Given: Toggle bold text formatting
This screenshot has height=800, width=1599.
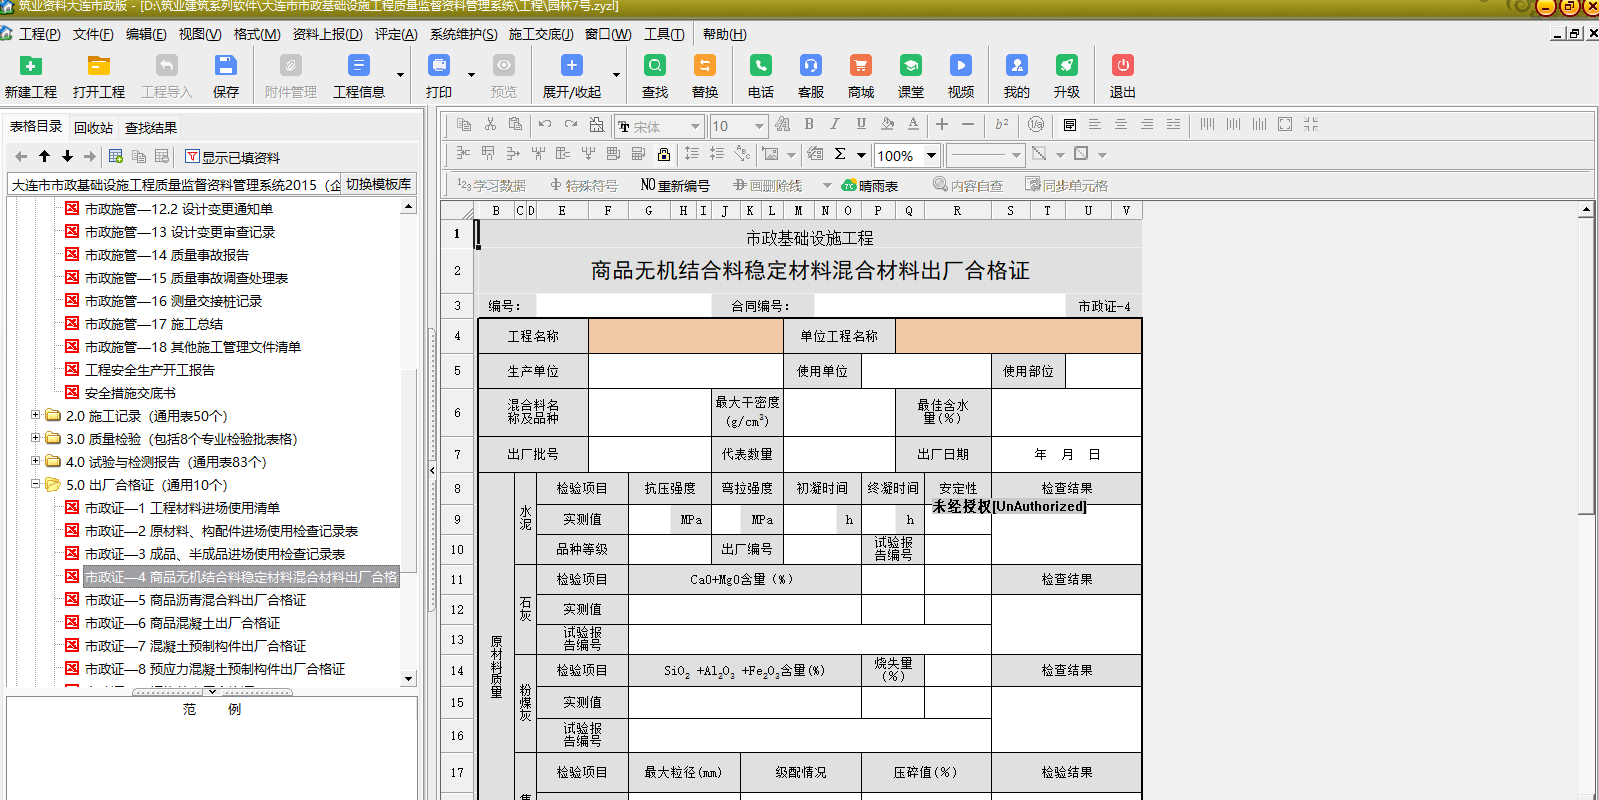Looking at the screenshot, I should pyautogui.click(x=809, y=125).
